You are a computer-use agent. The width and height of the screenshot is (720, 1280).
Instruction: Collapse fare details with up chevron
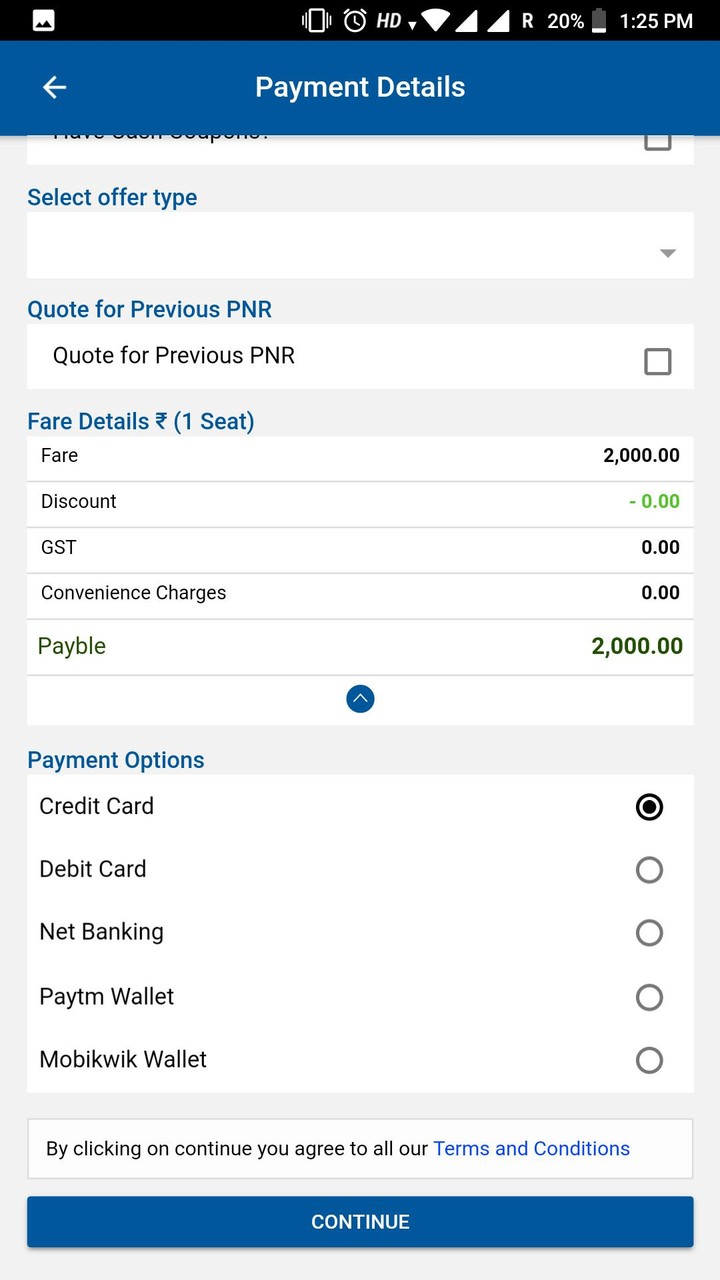[x=360, y=699]
